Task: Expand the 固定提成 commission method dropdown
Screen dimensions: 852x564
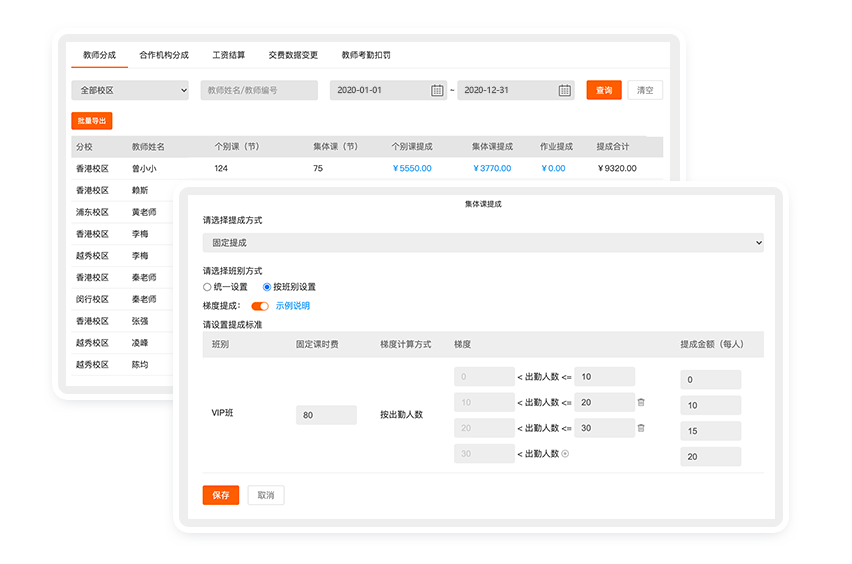Action: (482, 243)
